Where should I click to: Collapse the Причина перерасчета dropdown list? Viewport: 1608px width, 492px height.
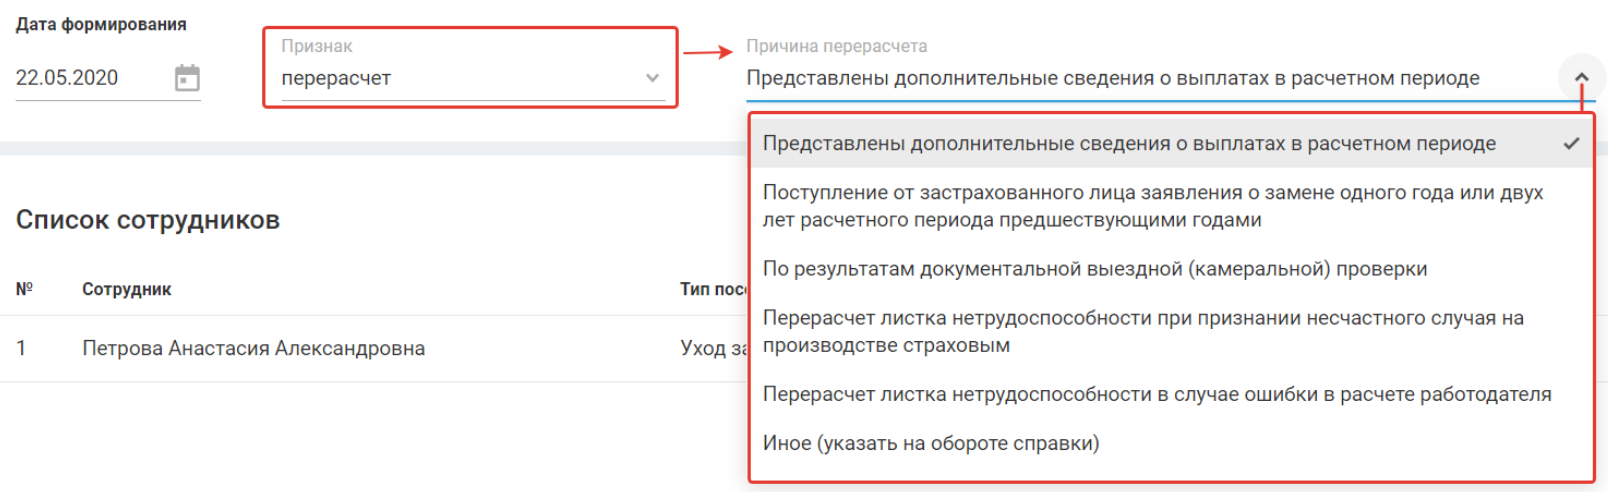[x=1581, y=78]
